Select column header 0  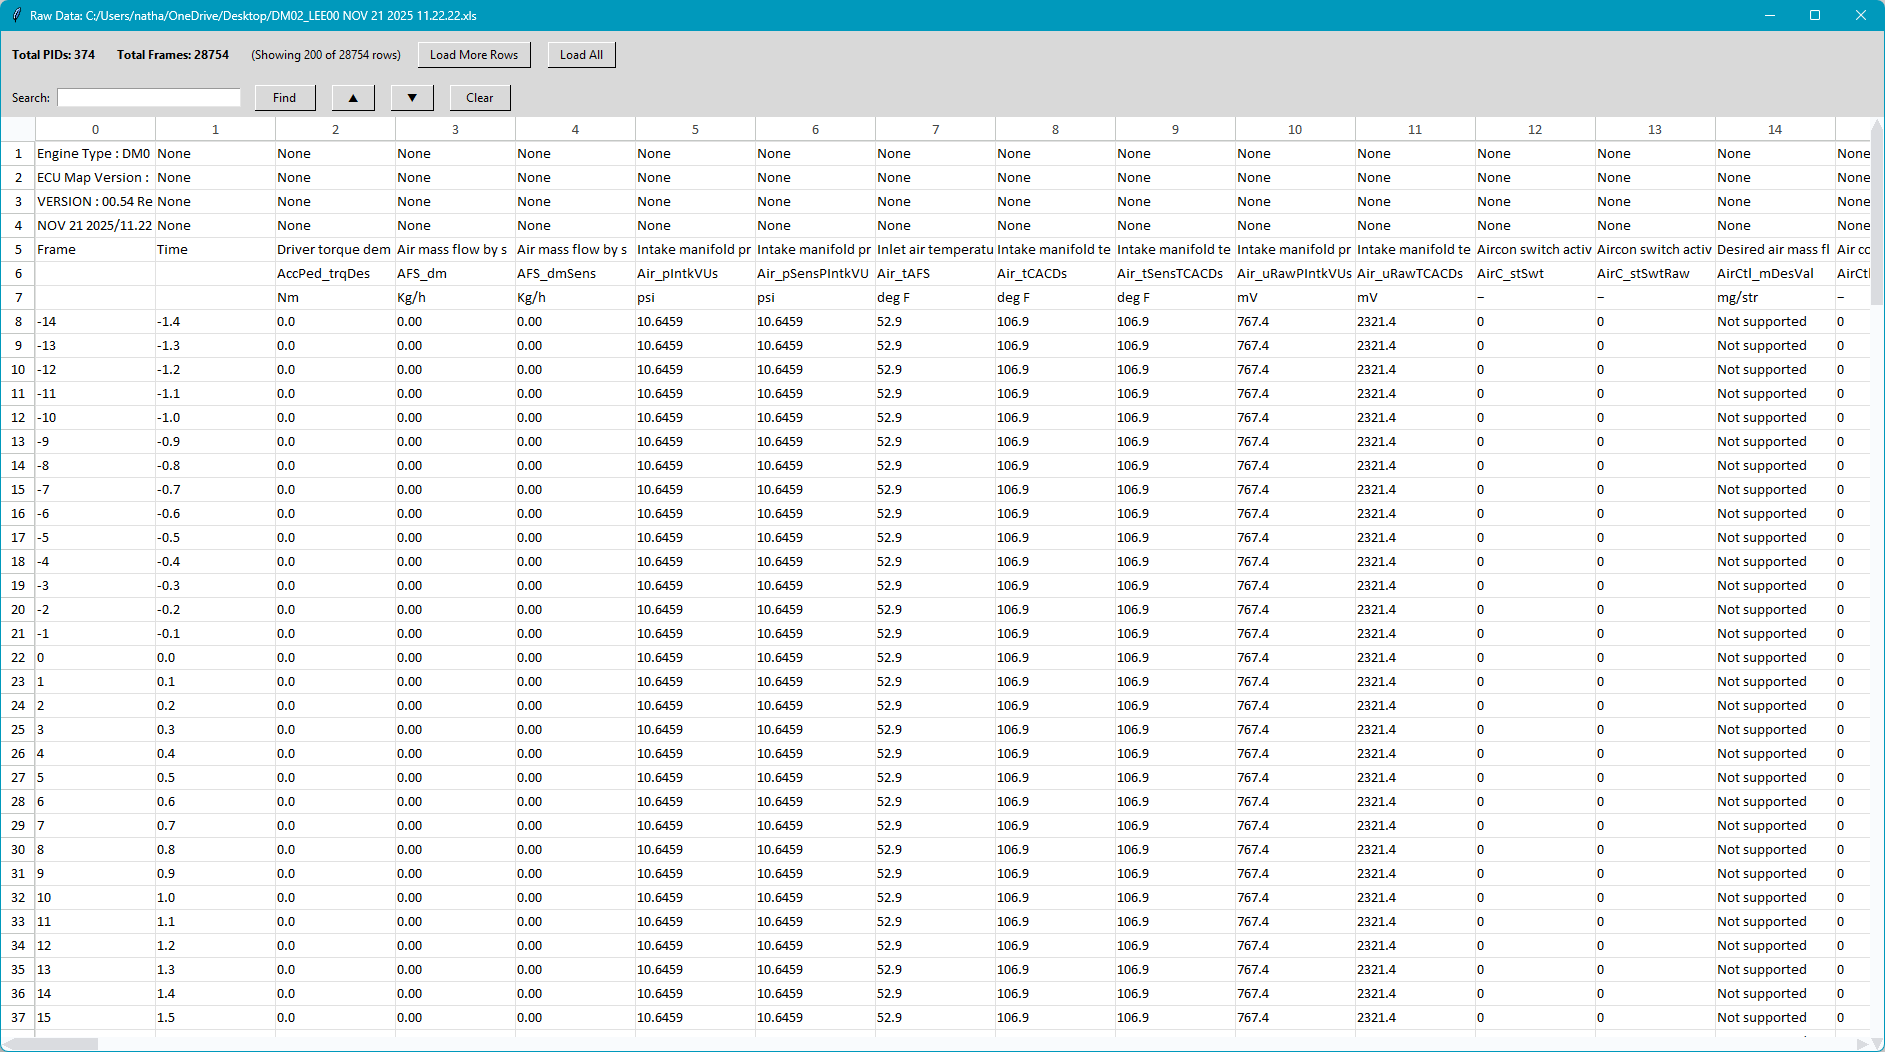click(x=95, y=130)
